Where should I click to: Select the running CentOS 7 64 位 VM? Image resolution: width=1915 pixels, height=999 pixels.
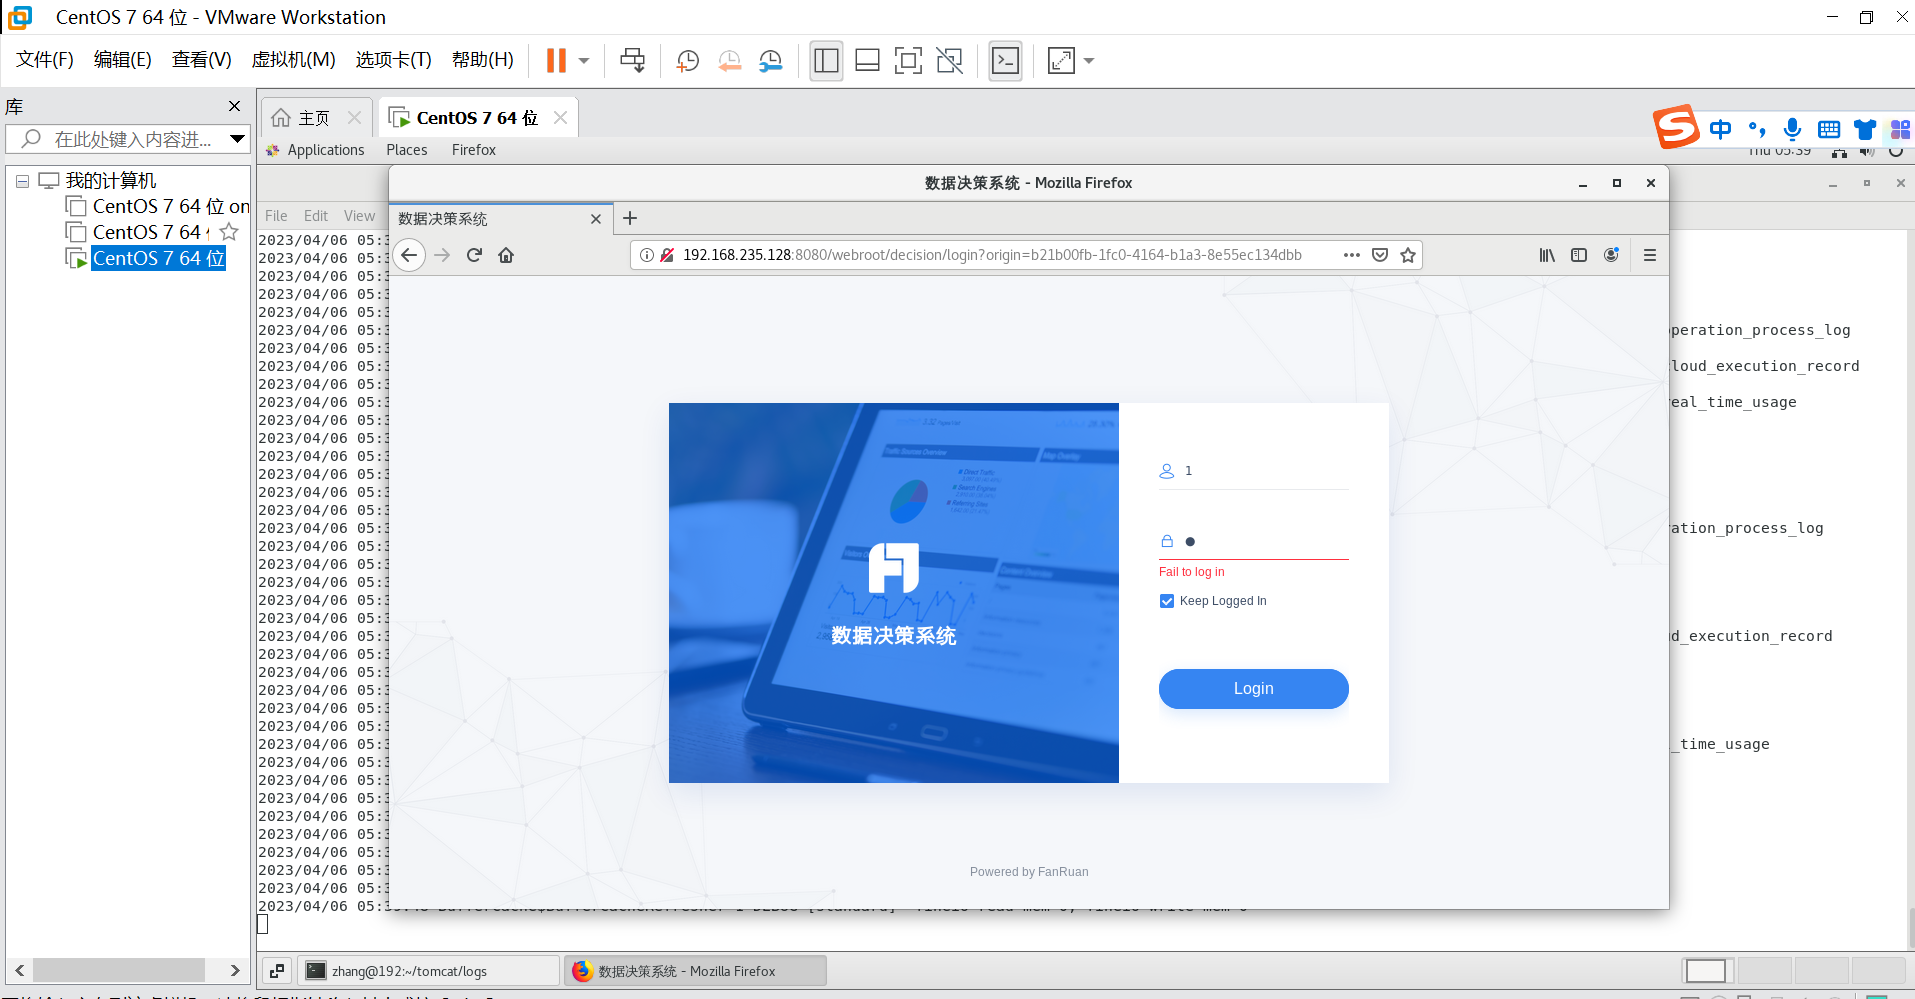click(158, 258)
